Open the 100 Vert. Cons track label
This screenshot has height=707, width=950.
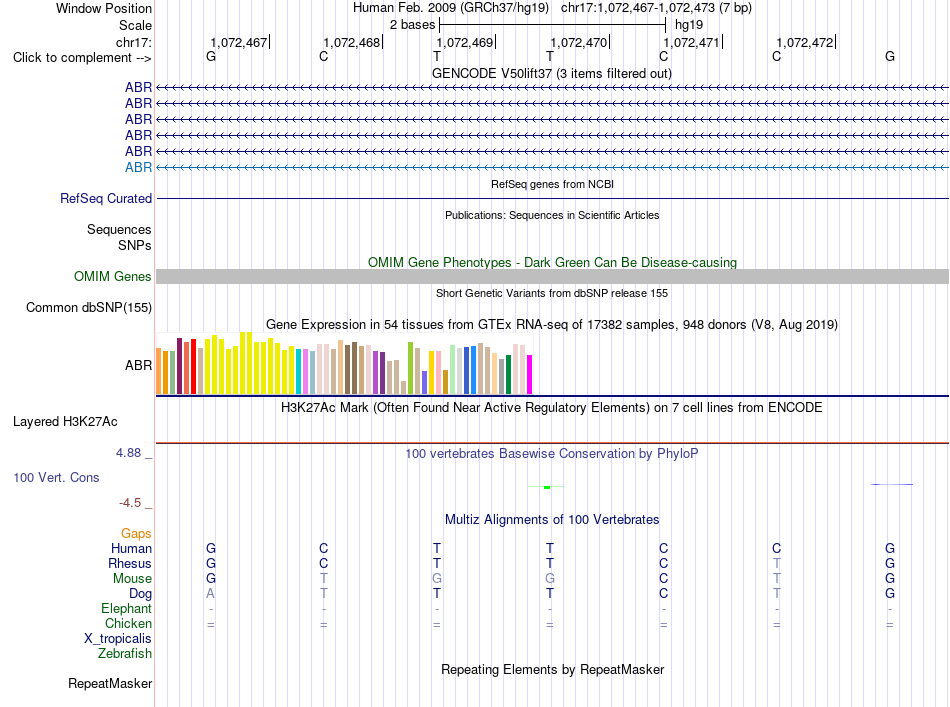(x=56, y=477)
